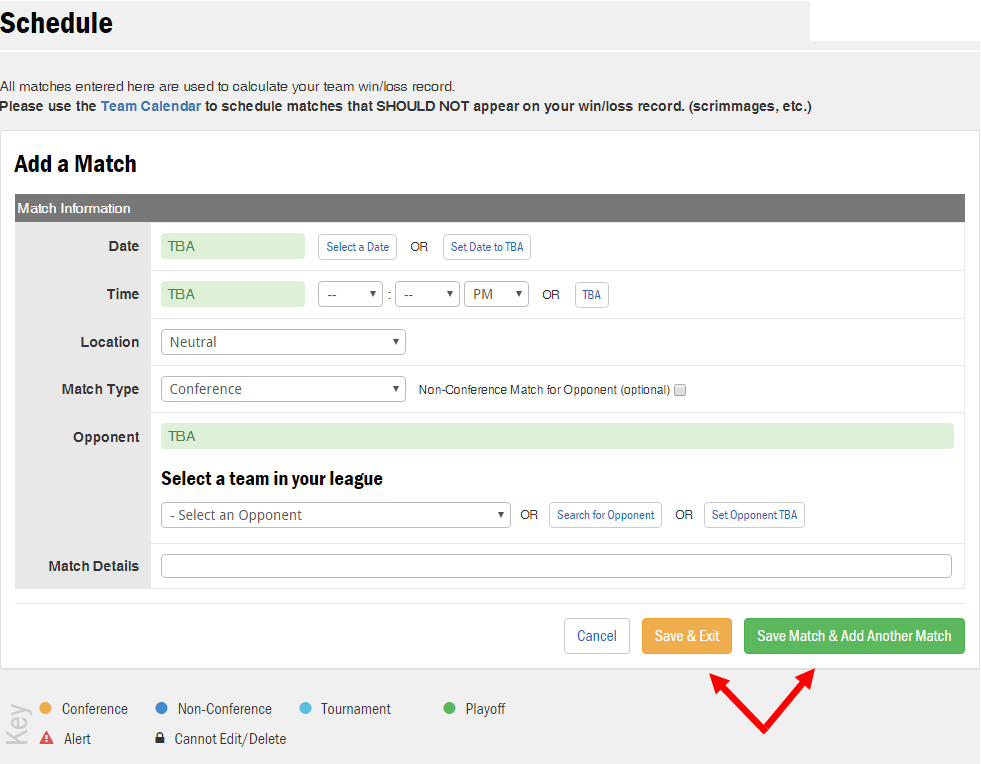Expand the Match Type dropdown showing Conference
981x764 pixels.
[x=283, y=389]
